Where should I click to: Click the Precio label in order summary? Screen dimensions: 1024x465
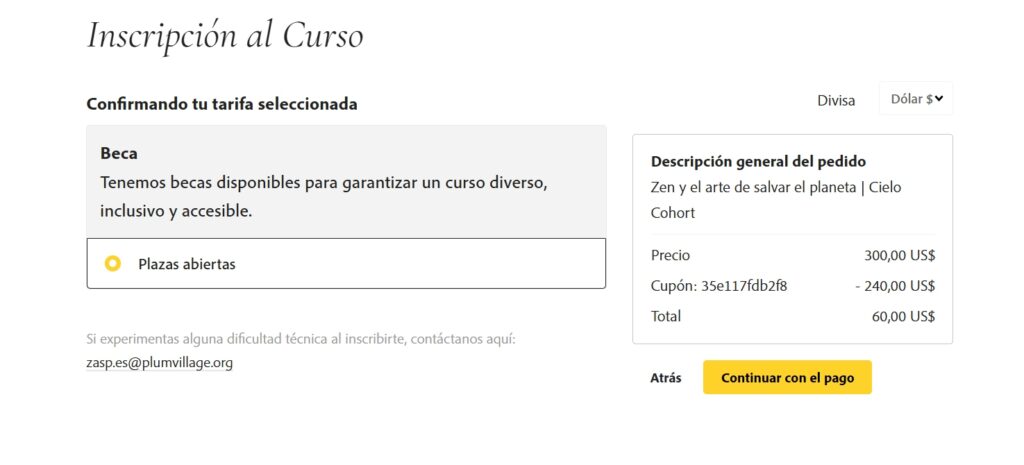[670, 255]
